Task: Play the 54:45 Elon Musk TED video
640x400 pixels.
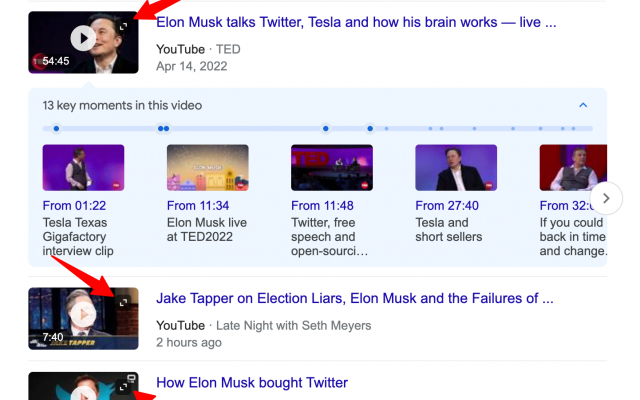Action: [84, 39]
